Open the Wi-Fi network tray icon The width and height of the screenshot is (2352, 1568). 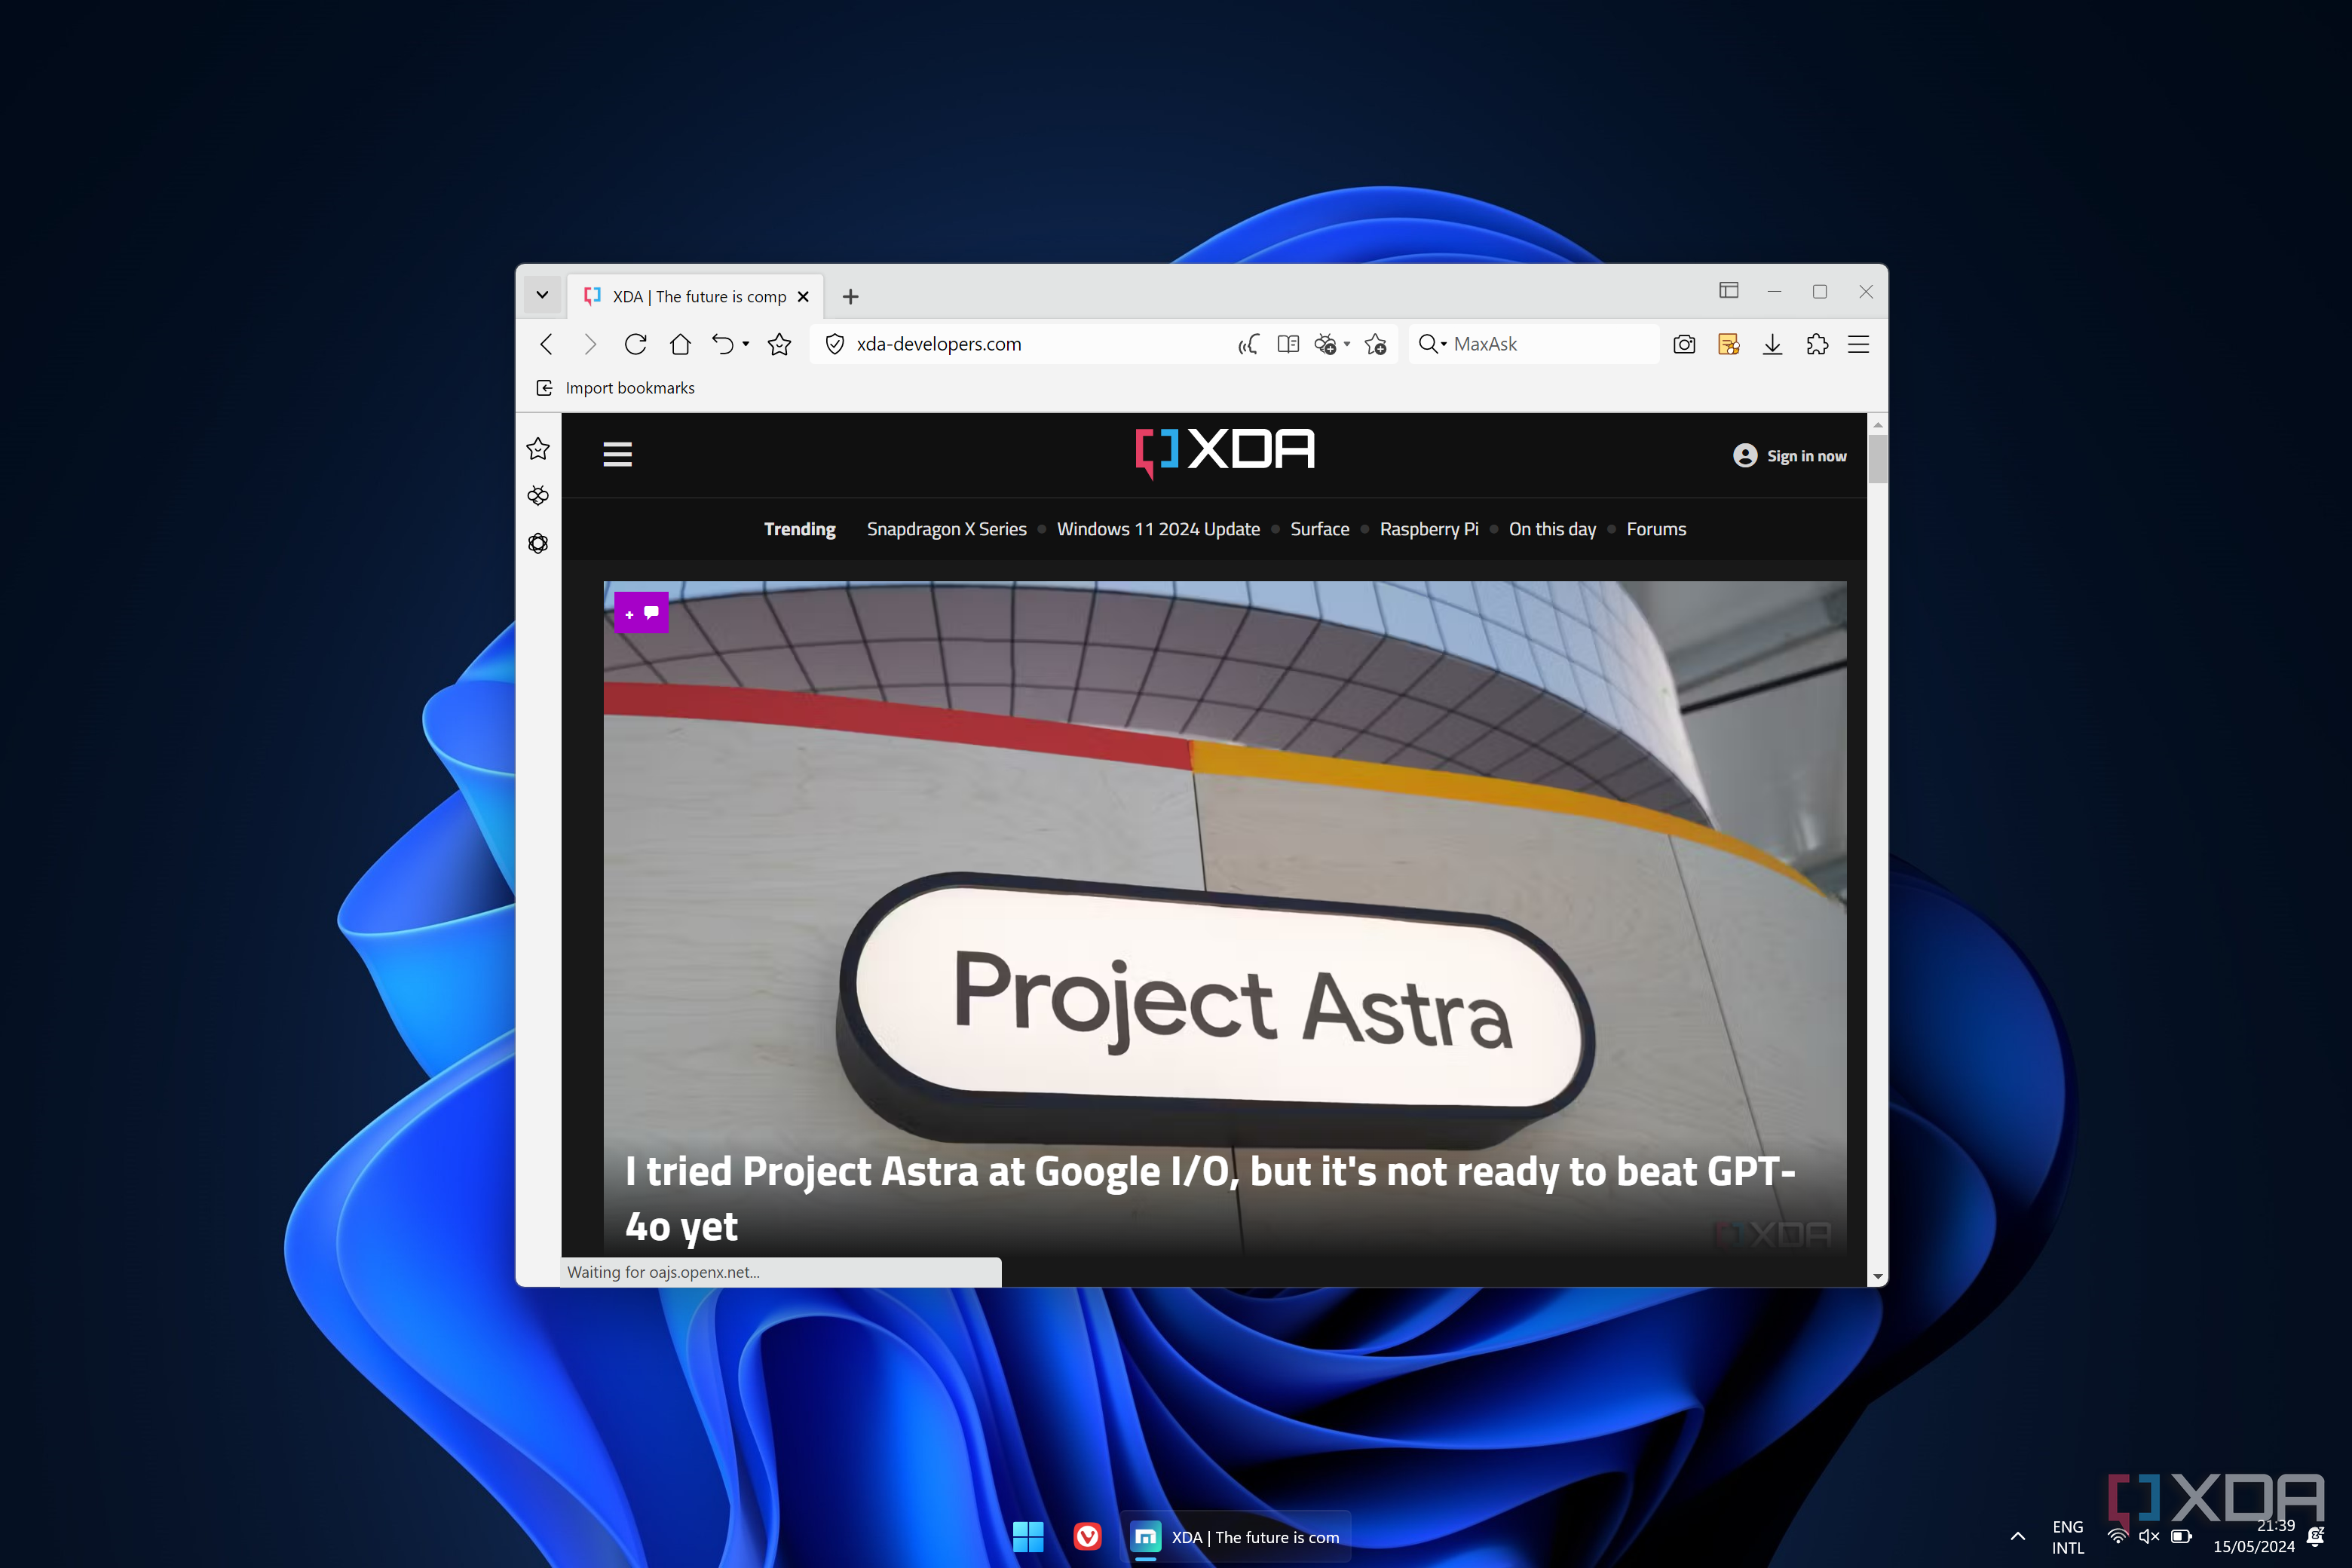click(2117, 1537)
